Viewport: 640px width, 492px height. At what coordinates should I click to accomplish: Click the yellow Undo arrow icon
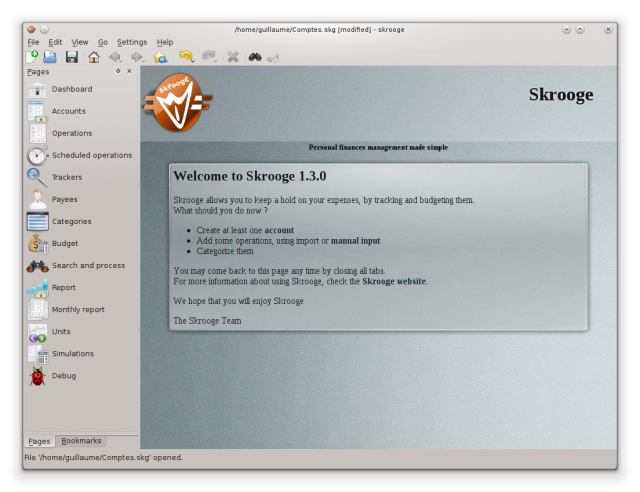[187, 56]
